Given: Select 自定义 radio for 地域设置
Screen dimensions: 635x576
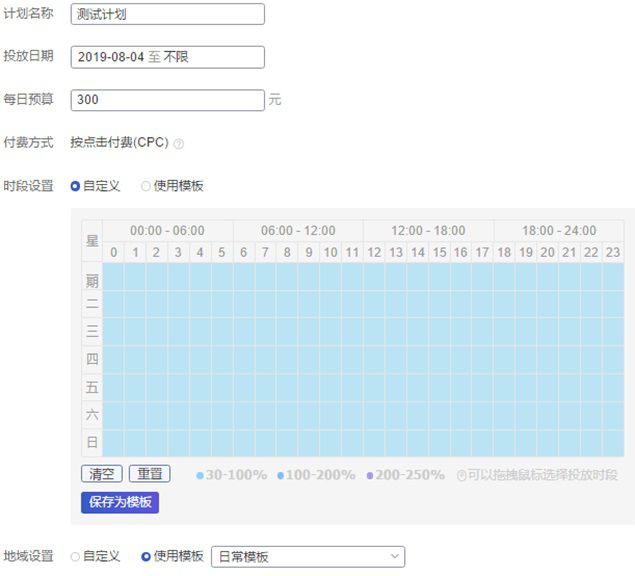Looking at the screenshot, I should (75, 557).
